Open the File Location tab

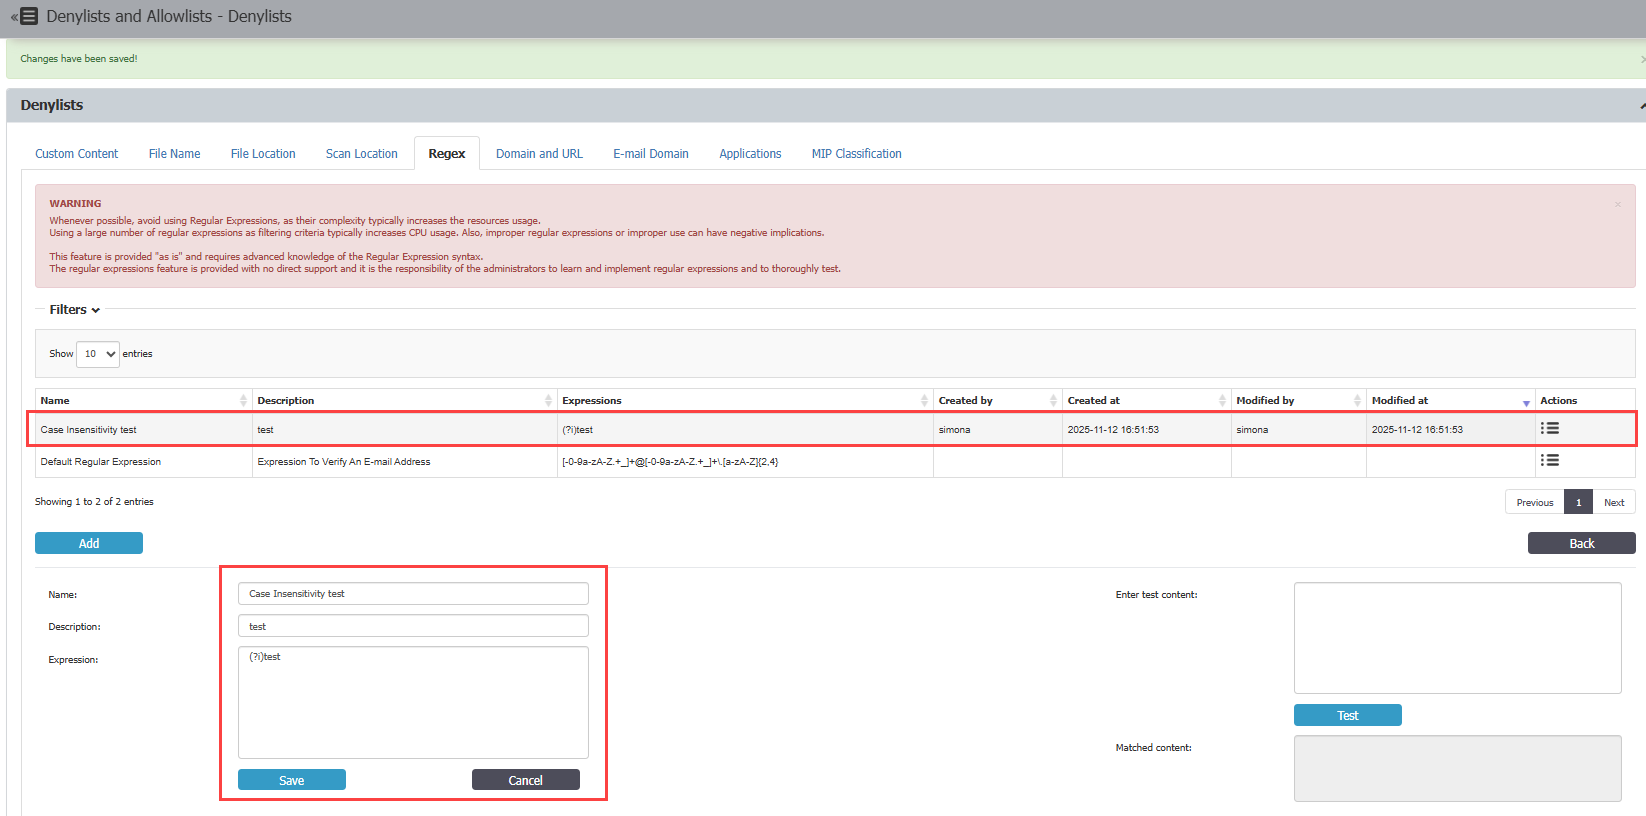[263, 154]
